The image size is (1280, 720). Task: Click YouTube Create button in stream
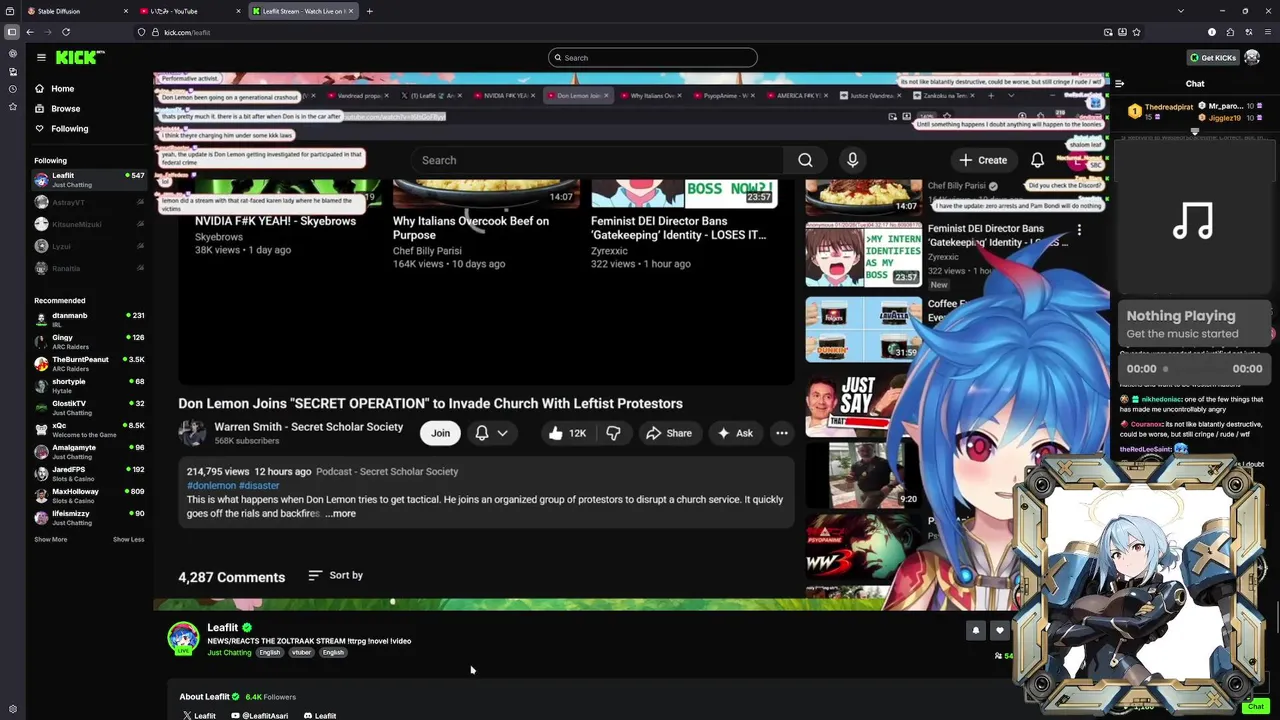[x=983, y=160]
